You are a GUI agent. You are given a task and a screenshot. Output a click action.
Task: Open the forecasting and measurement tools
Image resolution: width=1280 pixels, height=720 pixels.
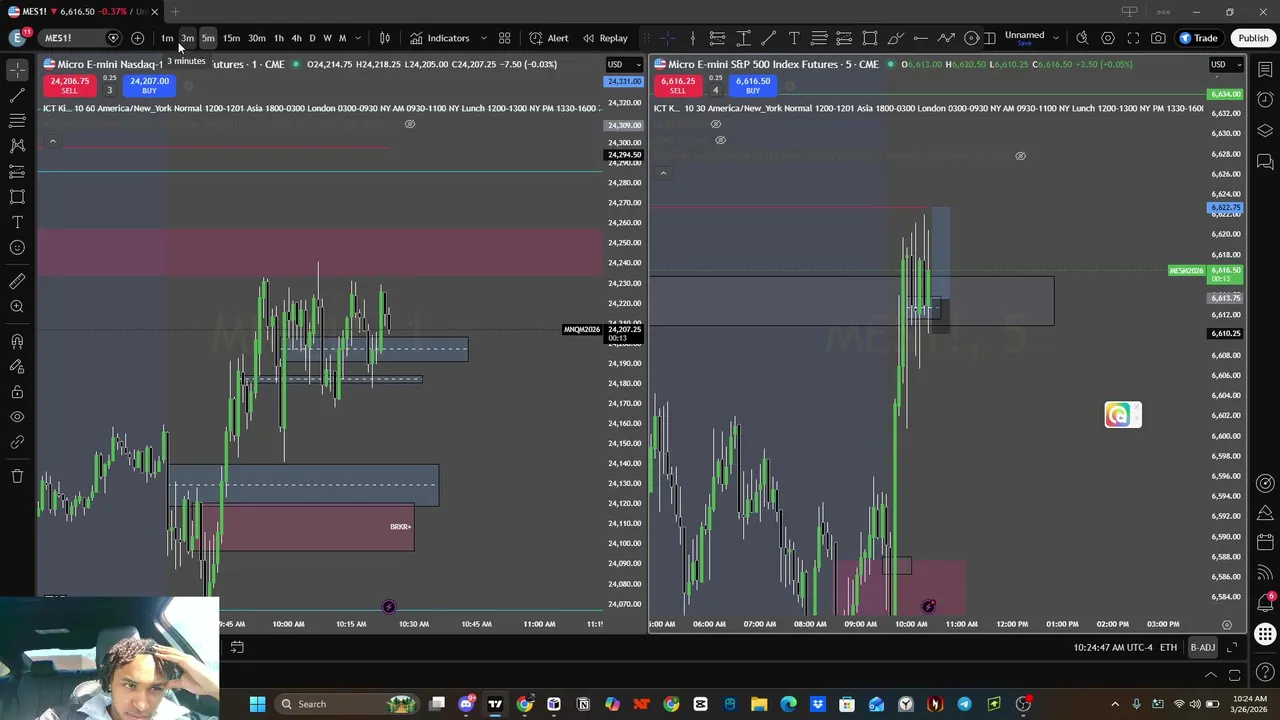coord(17,171)
